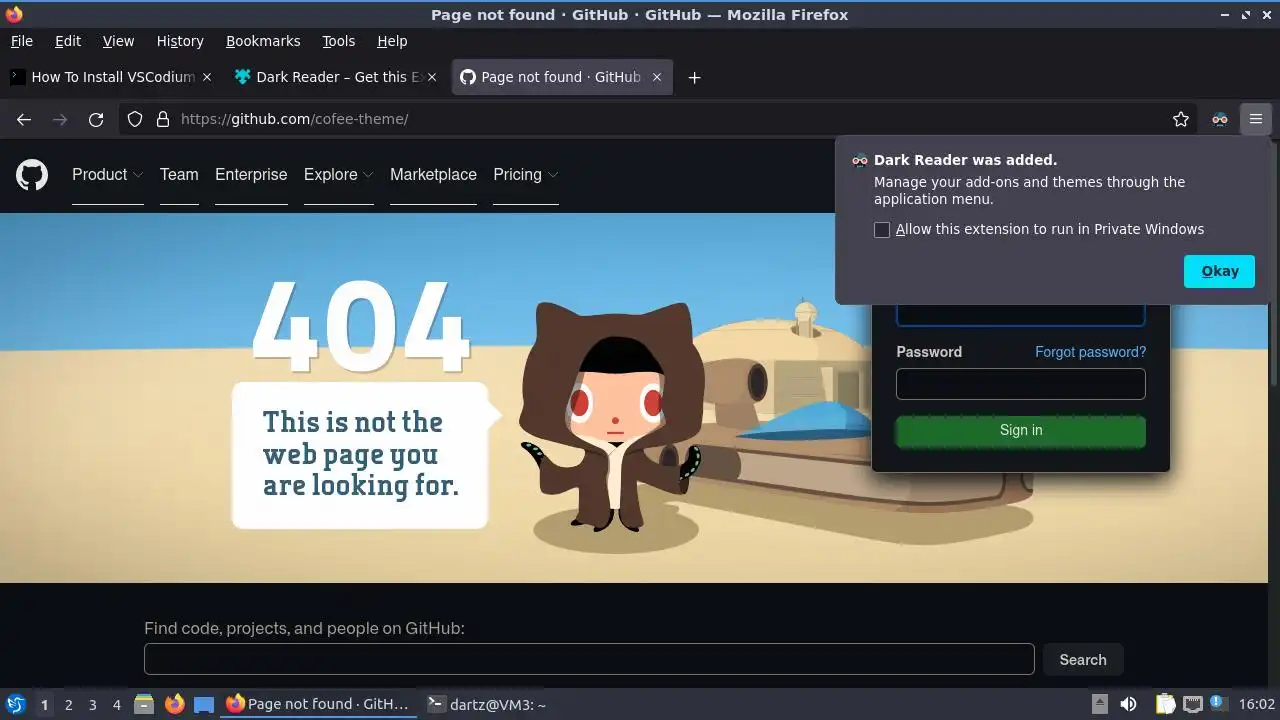1280x720 pixels.
Task: Click the Octocat Jedi illustration
Action: tap(614, 415)
